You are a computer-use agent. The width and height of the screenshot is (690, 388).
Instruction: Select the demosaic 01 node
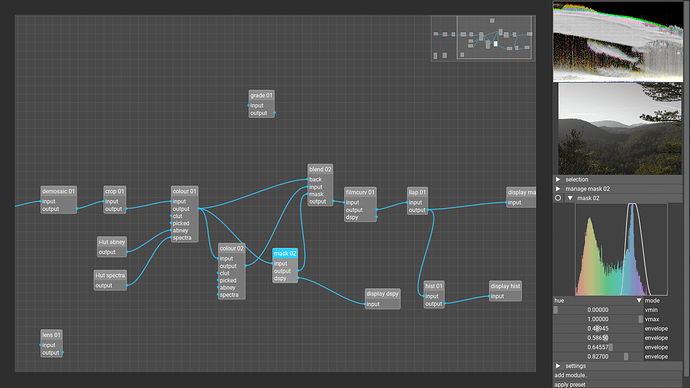click(x=59, y=191)
